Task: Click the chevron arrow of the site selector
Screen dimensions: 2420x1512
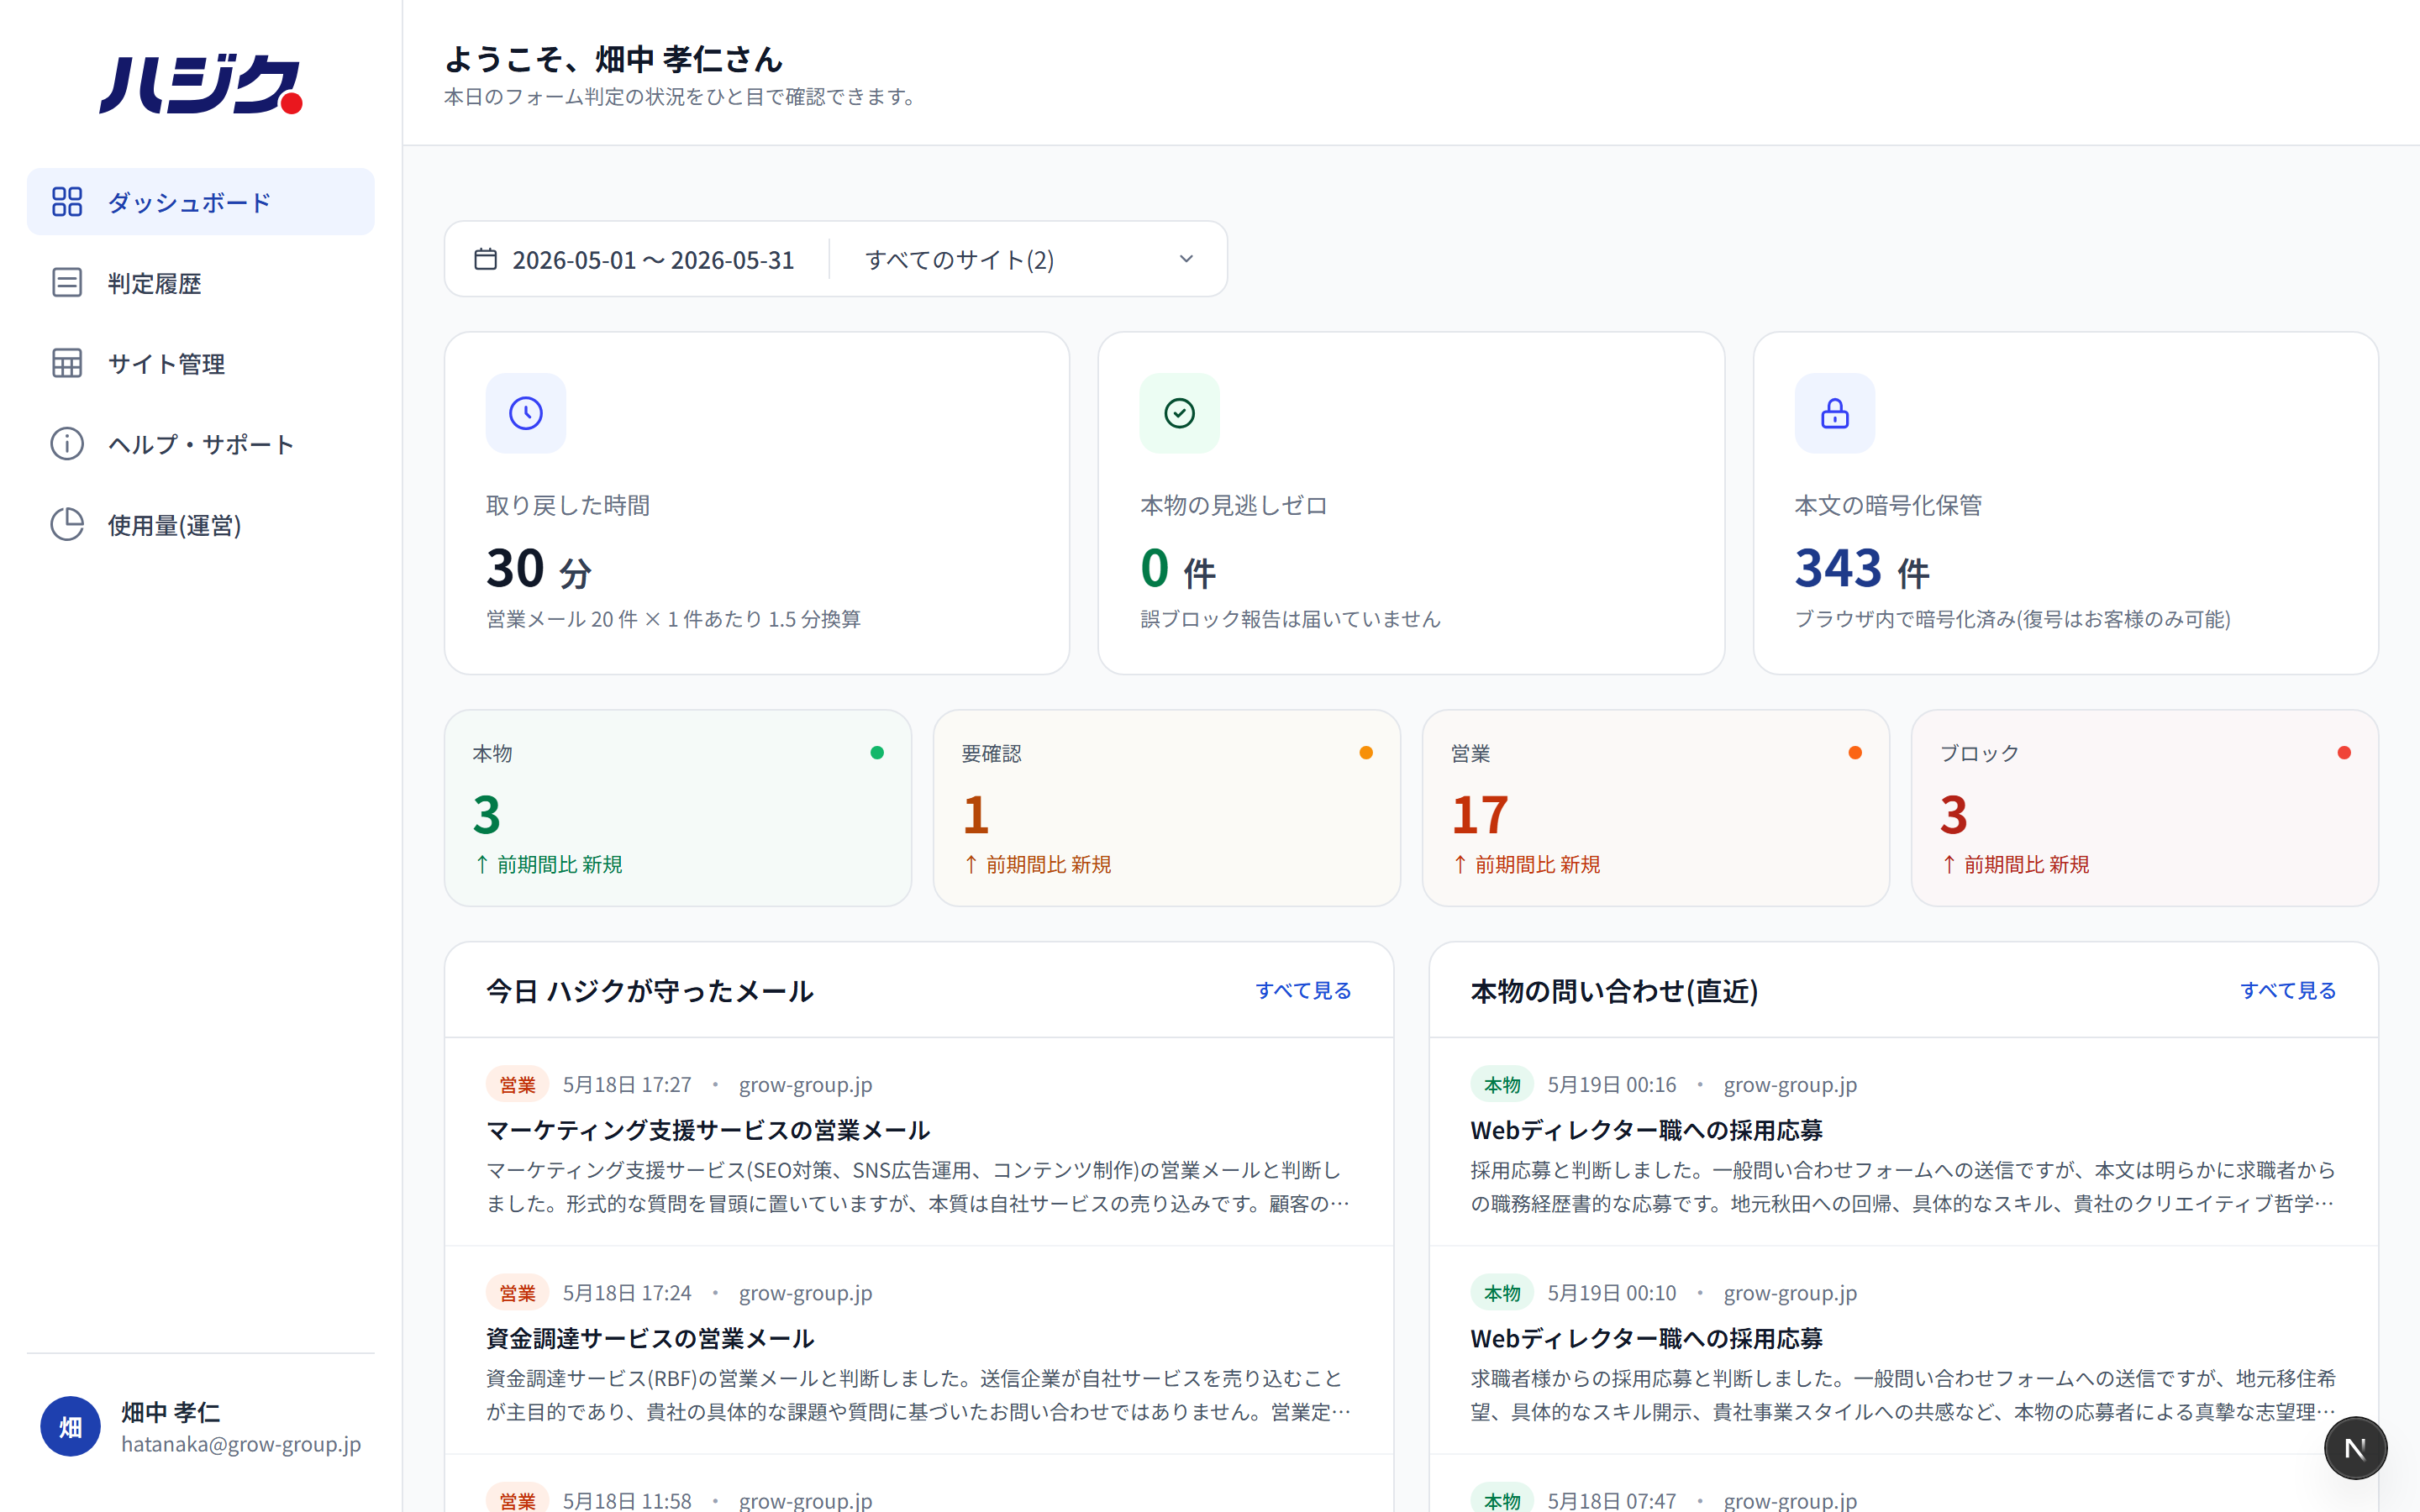Action: (1186, 259)
